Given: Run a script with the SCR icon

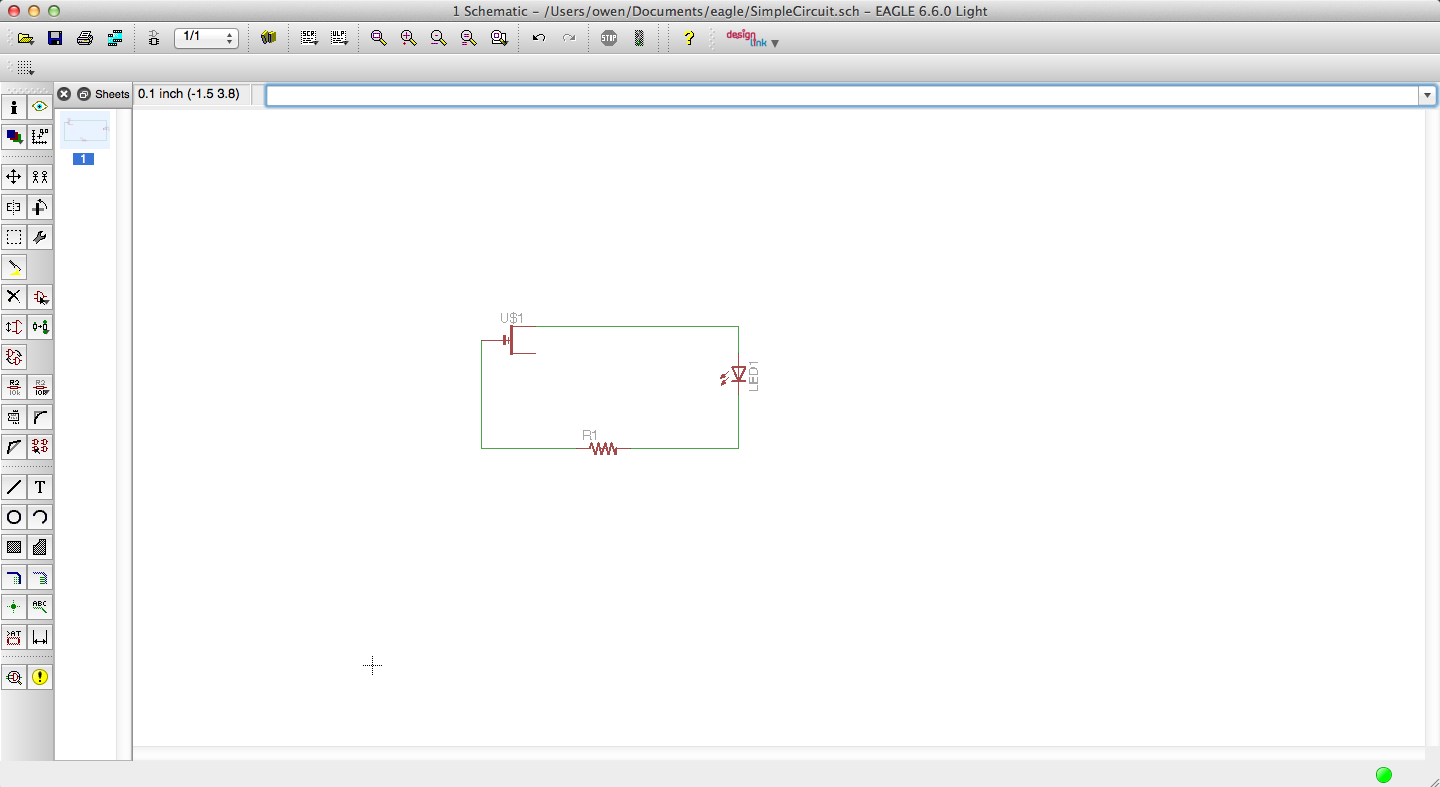Looking at the screenshot, I should coord(309,38).
